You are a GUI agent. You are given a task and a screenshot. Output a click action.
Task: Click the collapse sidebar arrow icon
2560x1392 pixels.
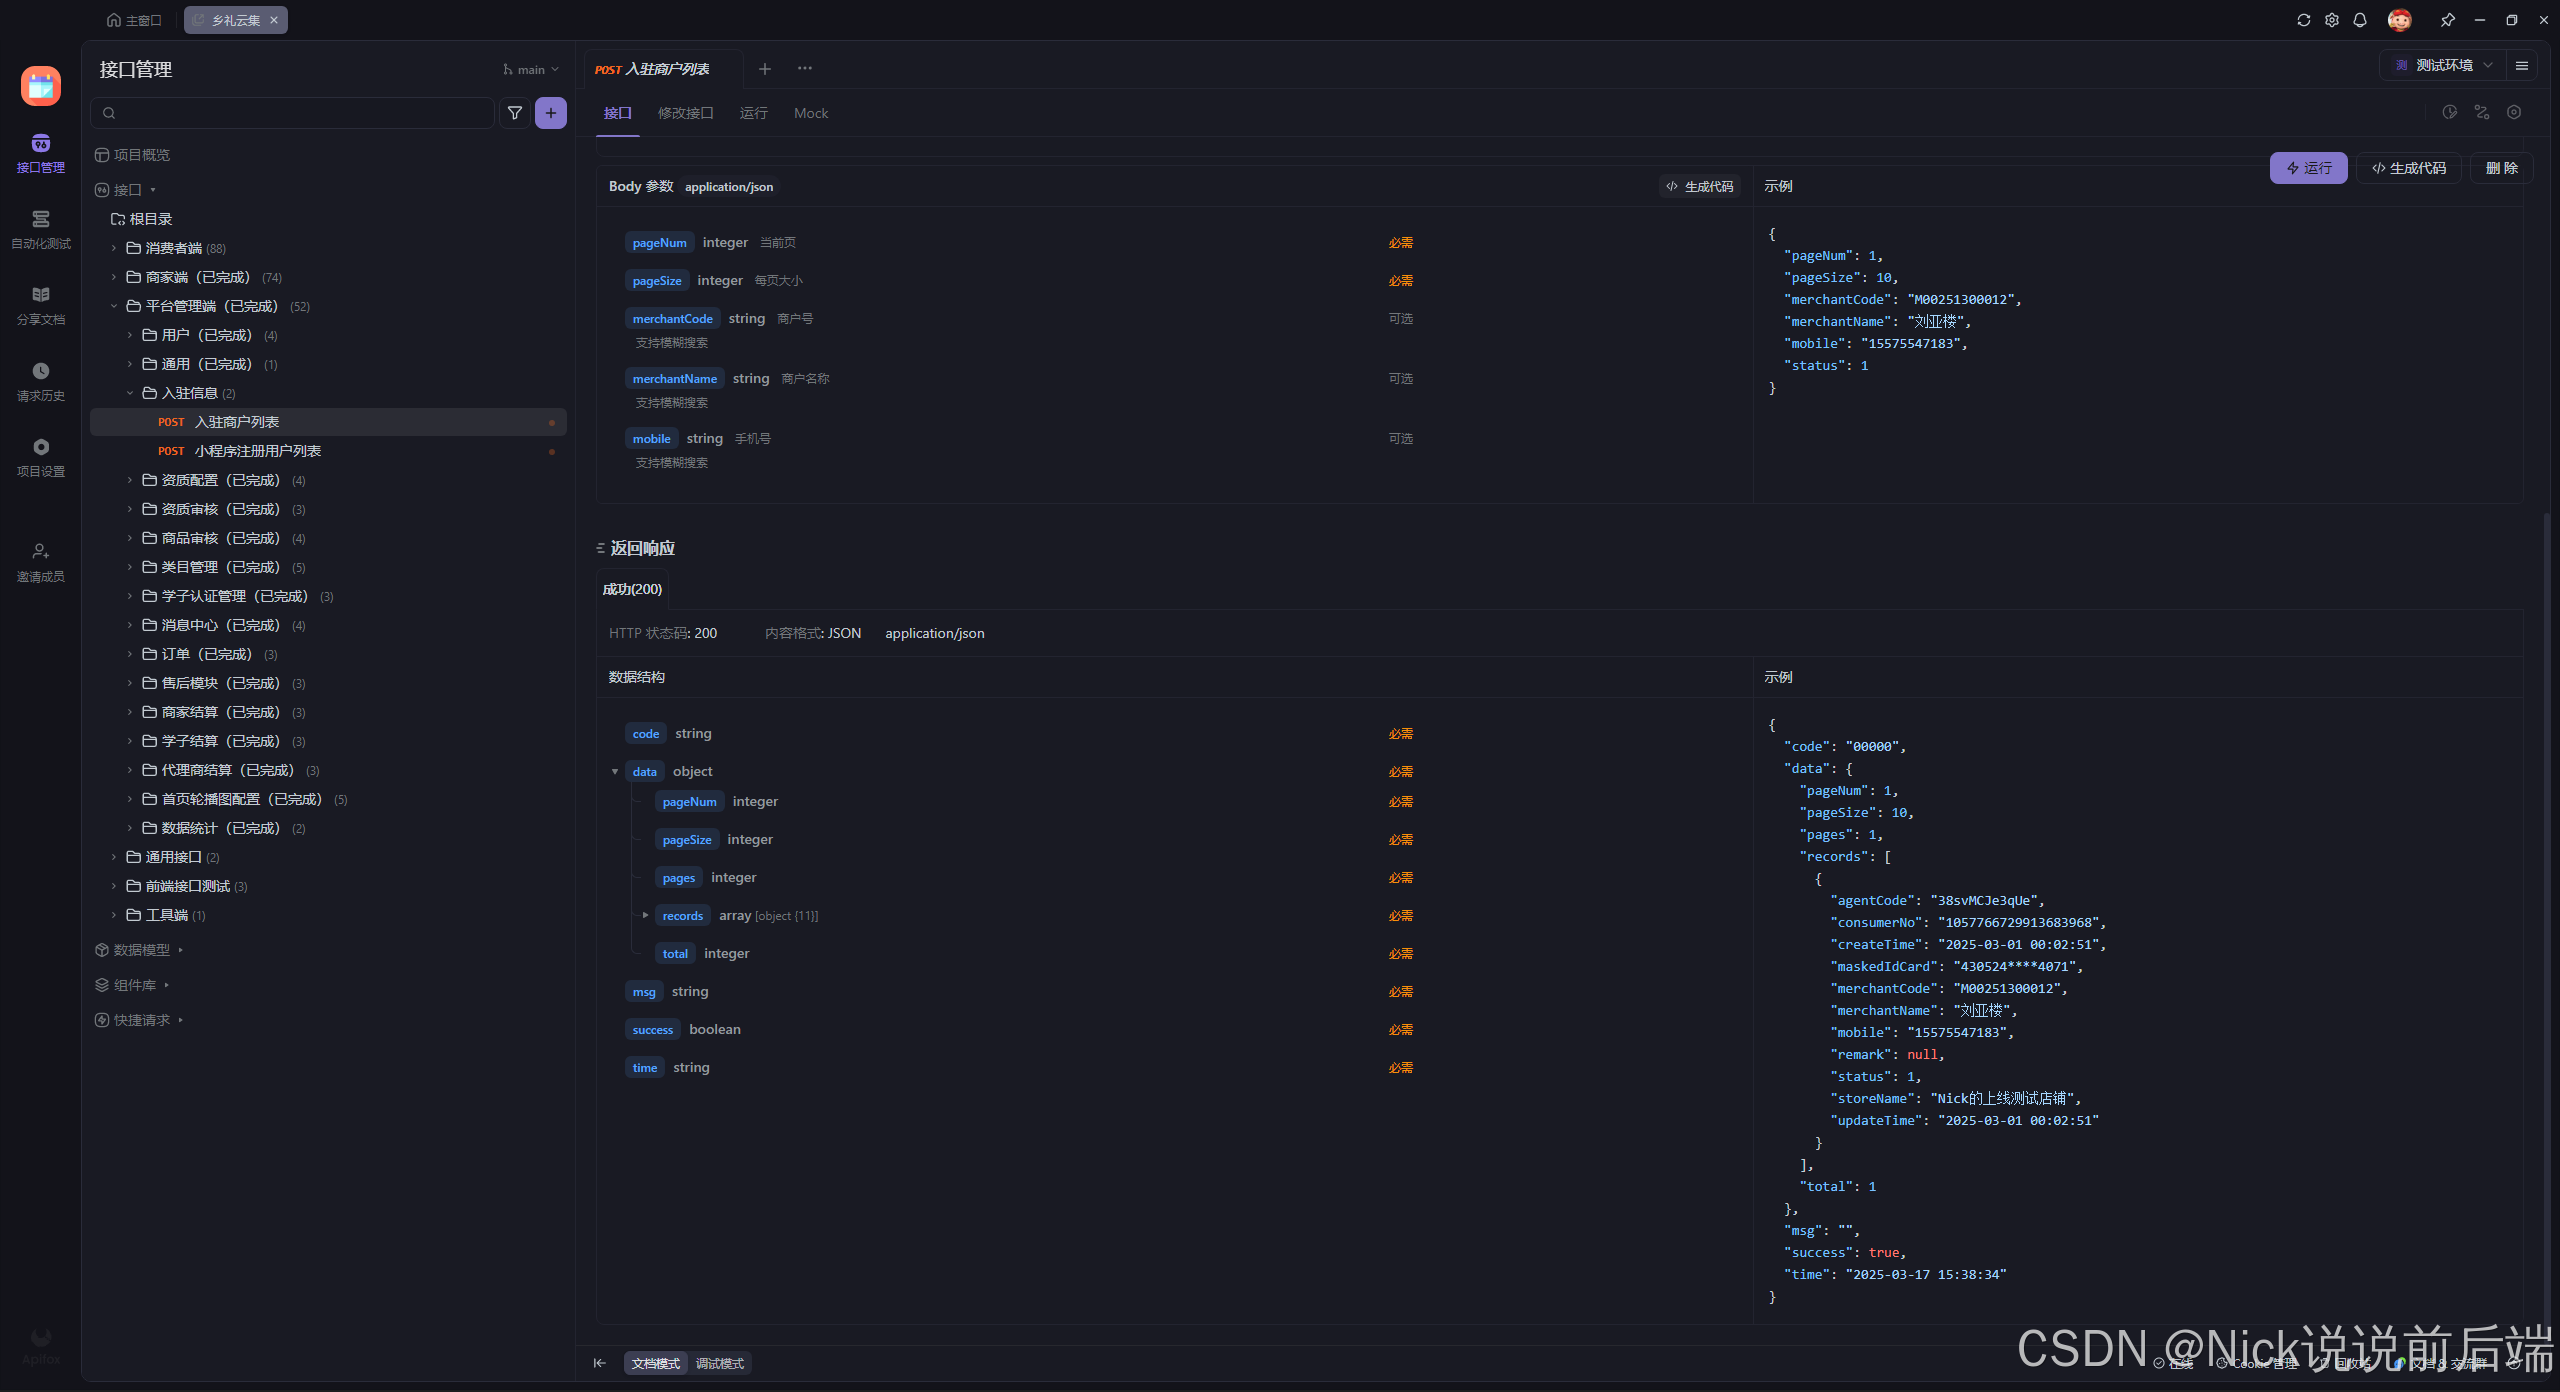pyautogui.click(x=600, y=1363)
